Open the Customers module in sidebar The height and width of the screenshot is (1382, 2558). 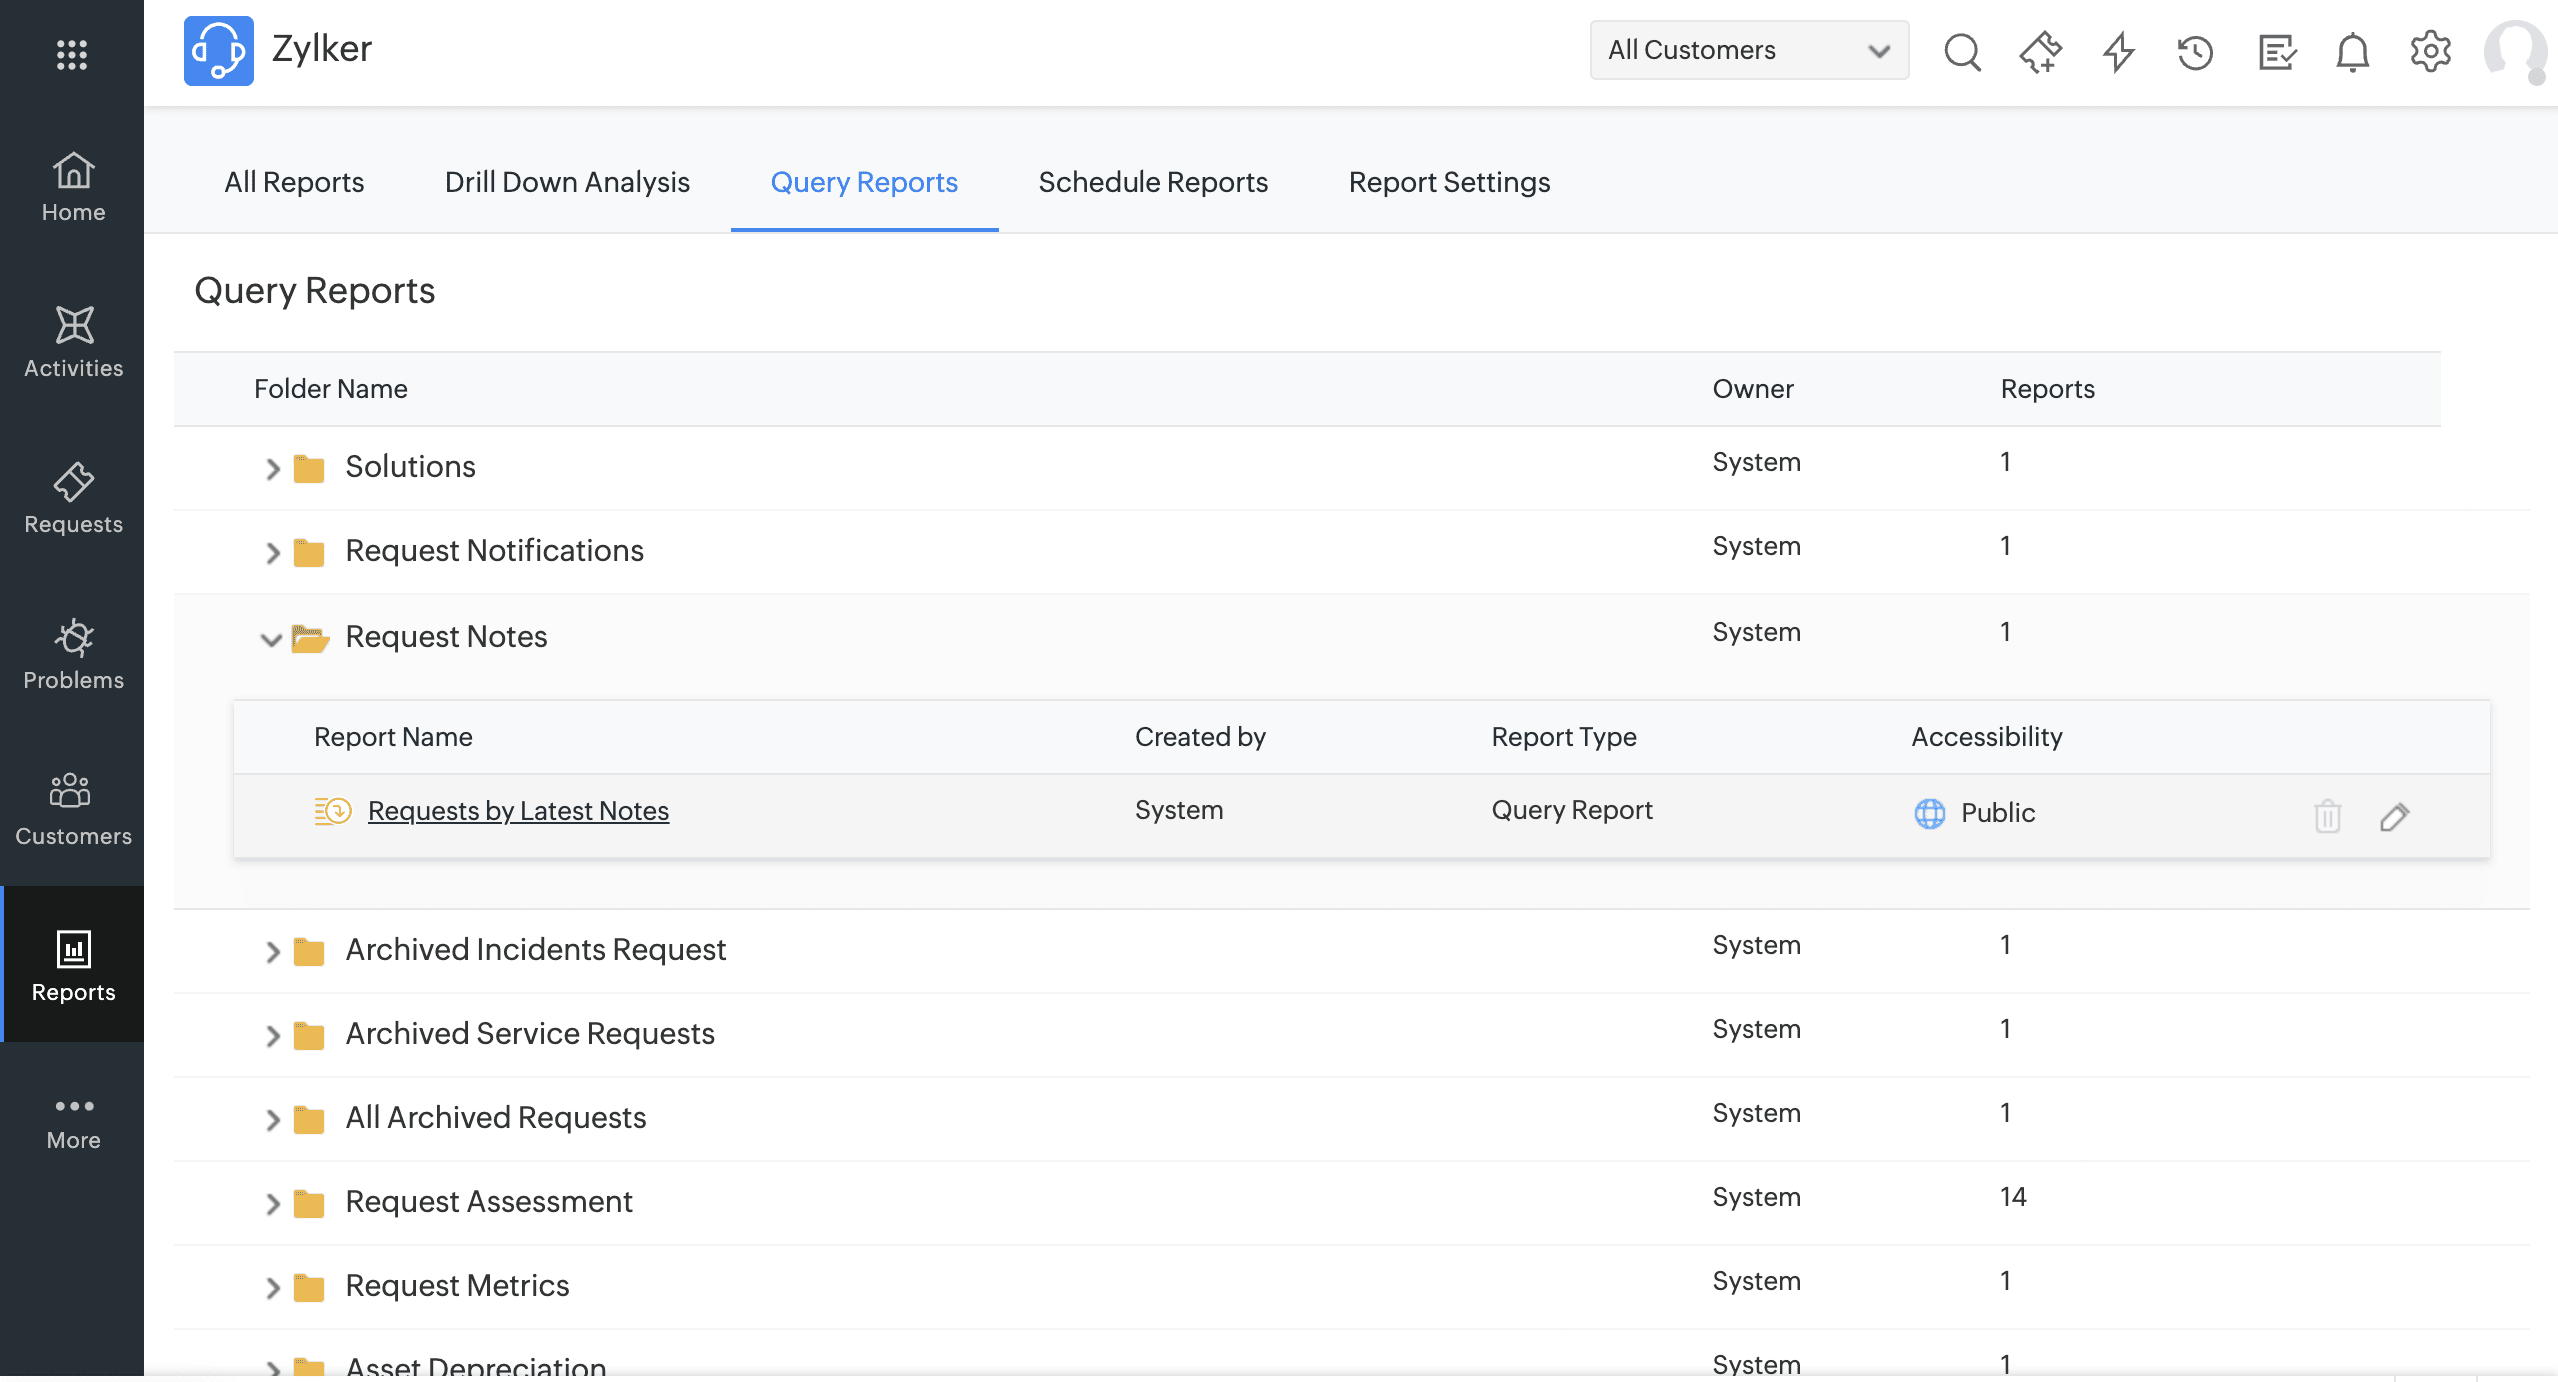(x=73, y=810)
